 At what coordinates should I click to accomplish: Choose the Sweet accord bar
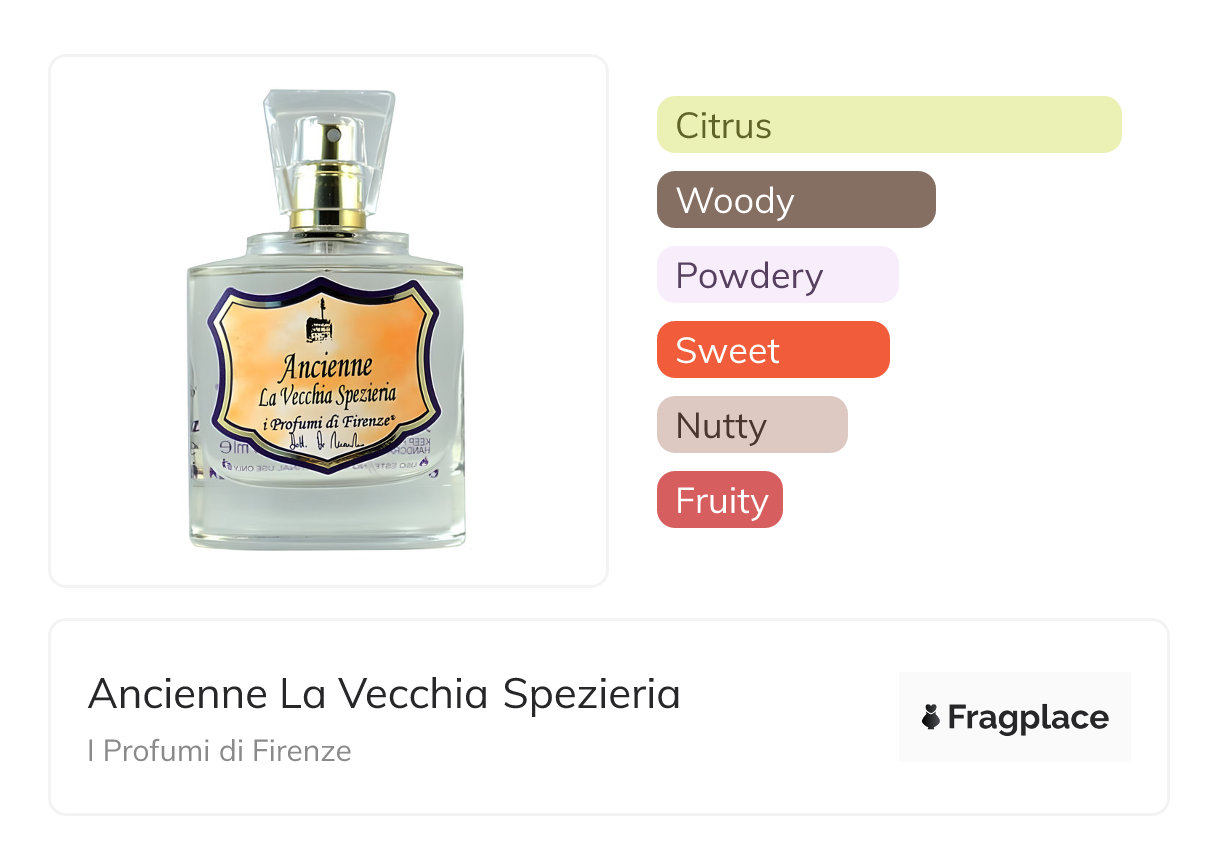pyautogui.click(x=772, y=350)
